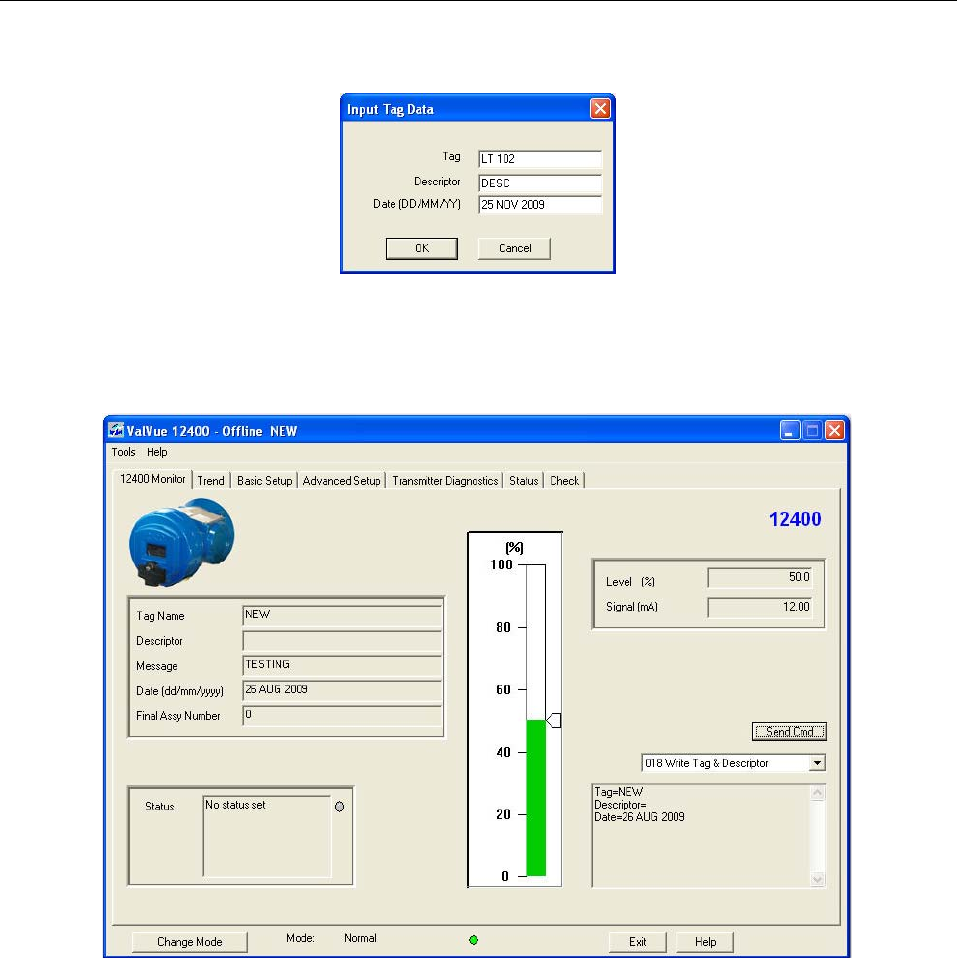957x958 pixels.
Task: Click the Tag field containing LT 102
Action: [x=540, y=159]
